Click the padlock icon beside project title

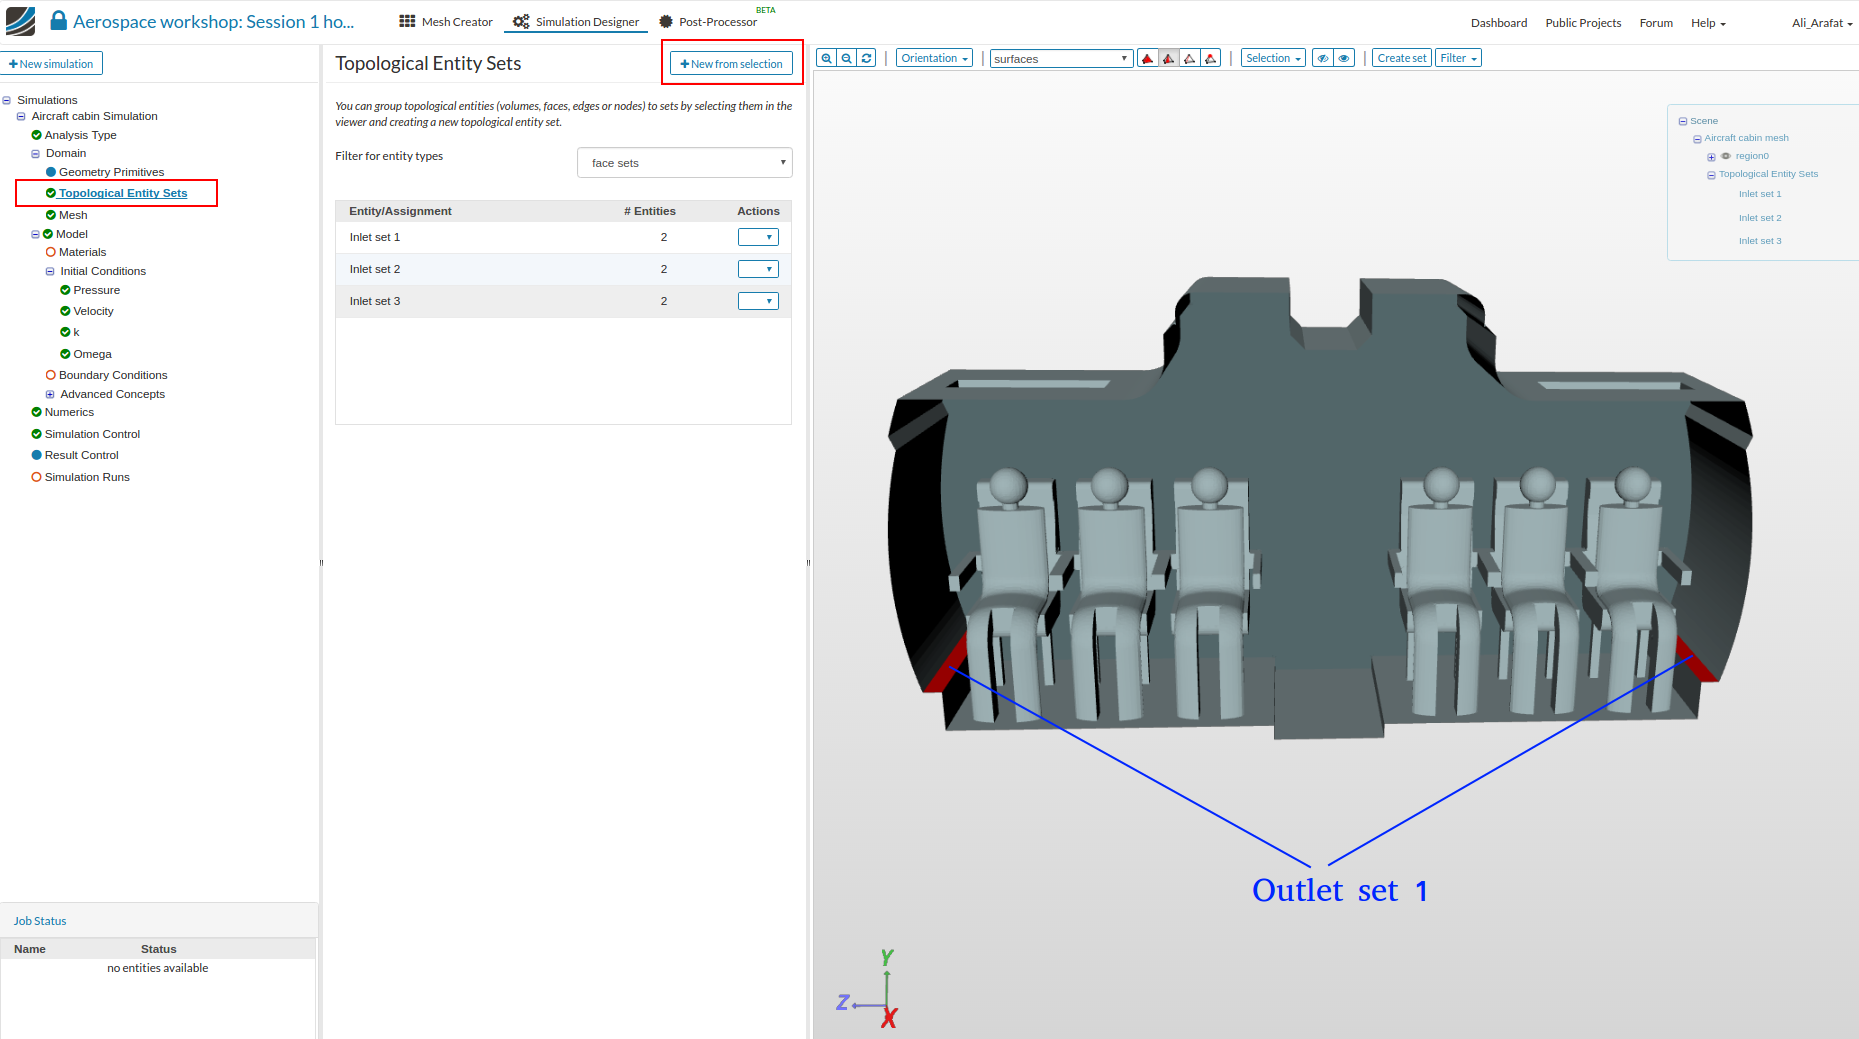[59, 21]
